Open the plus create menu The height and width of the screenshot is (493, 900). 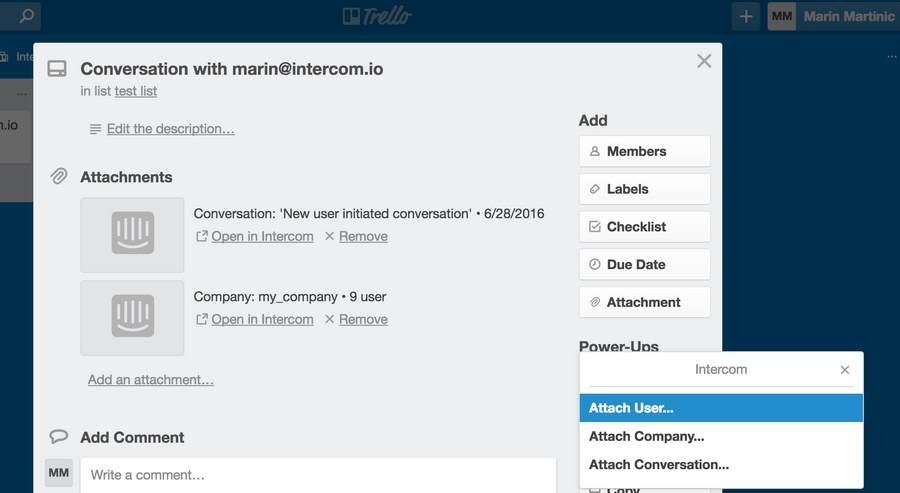point(746,16)
